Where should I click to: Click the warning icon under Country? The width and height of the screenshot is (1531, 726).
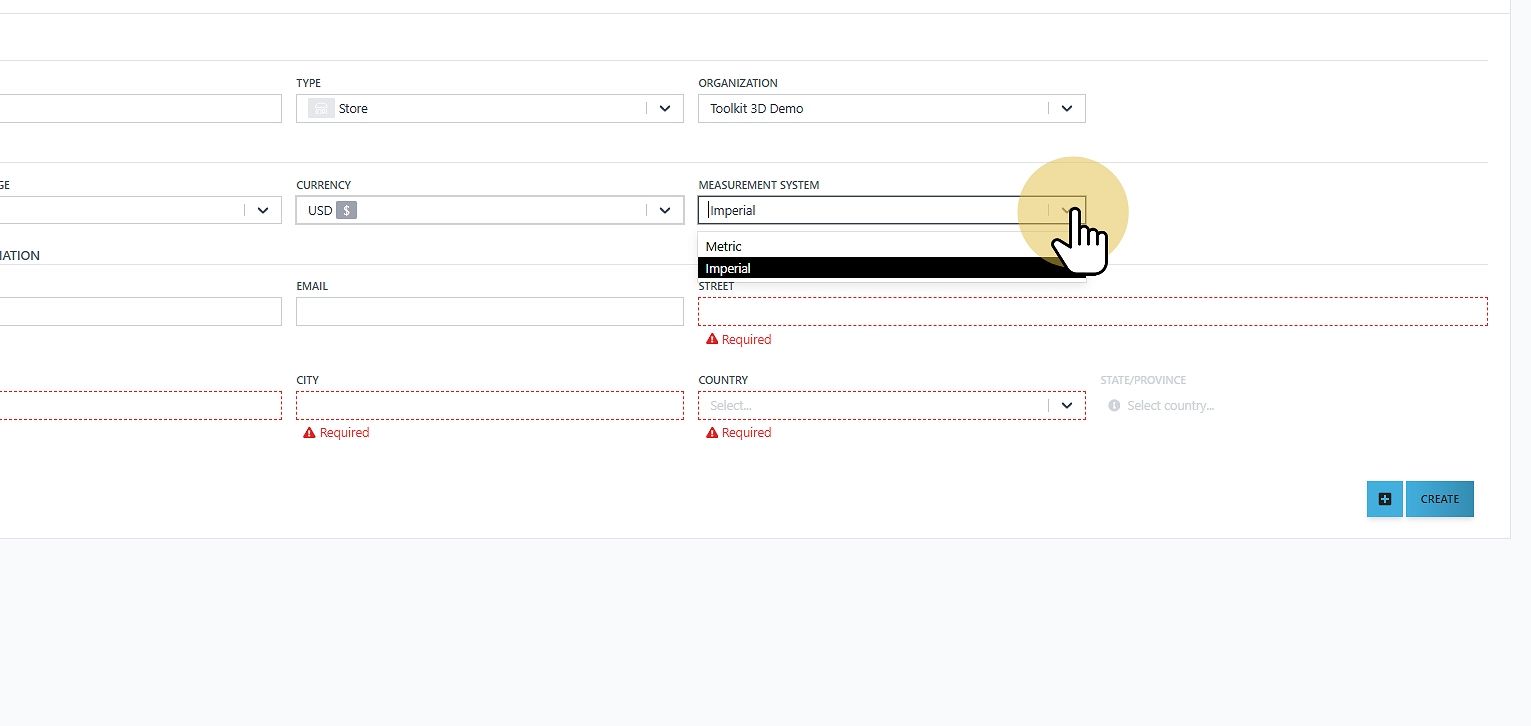pos(712,433)
